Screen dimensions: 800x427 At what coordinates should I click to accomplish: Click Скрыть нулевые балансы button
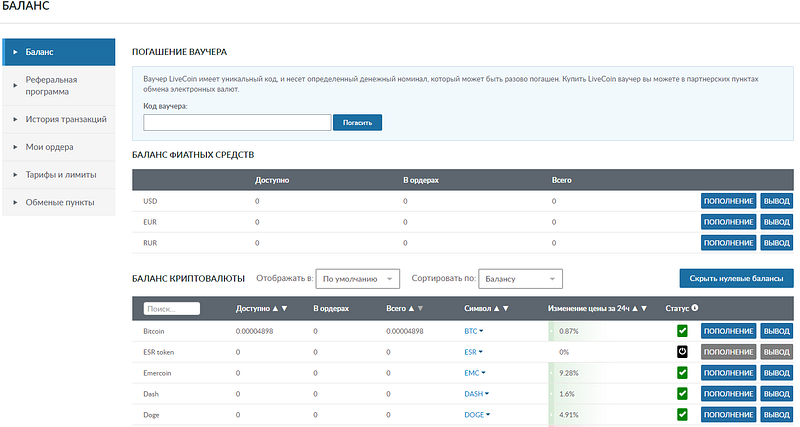pos(736,279)
